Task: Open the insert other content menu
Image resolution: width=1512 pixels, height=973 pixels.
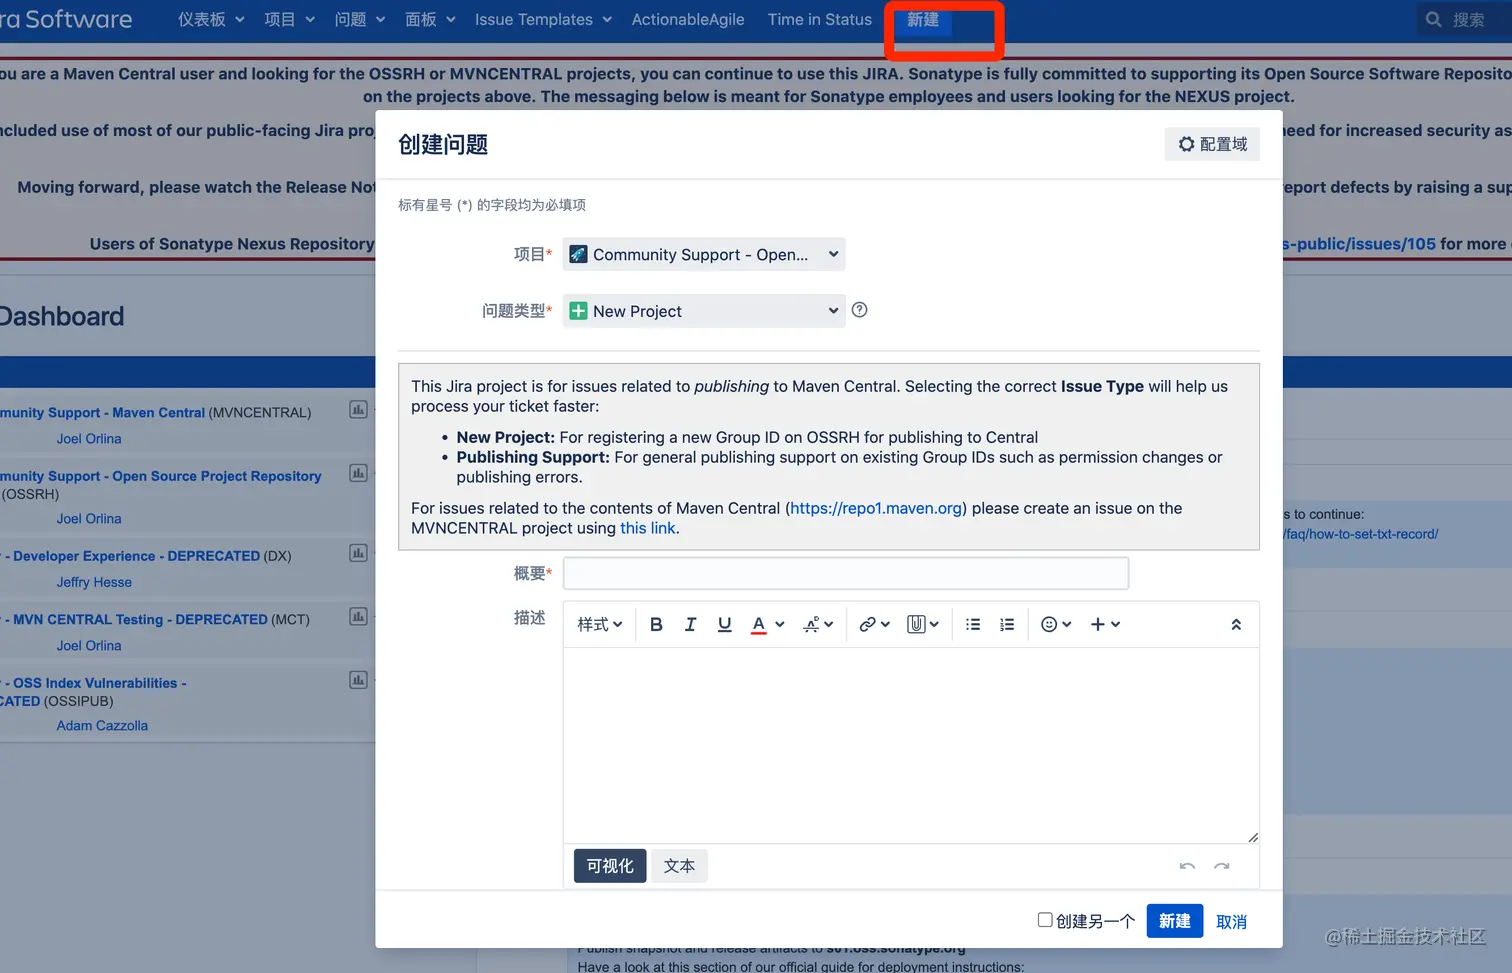Action: point(1105,624)
